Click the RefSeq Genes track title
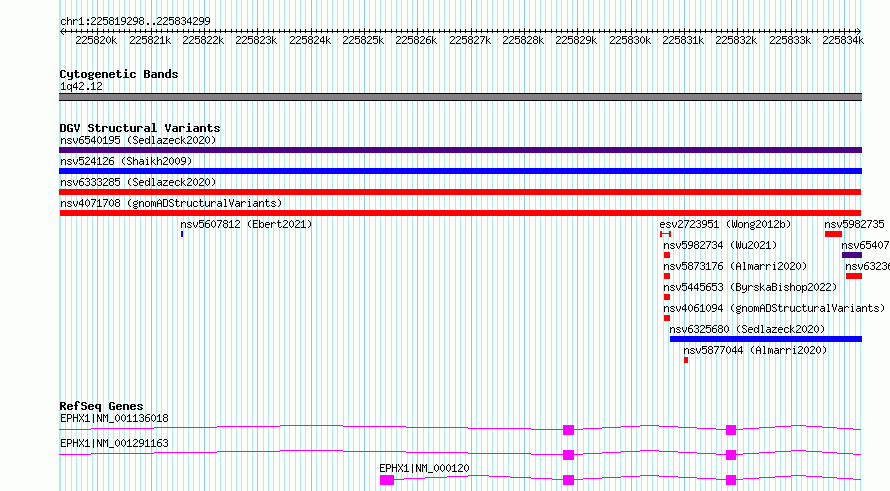890x491 pixels. 101,406
